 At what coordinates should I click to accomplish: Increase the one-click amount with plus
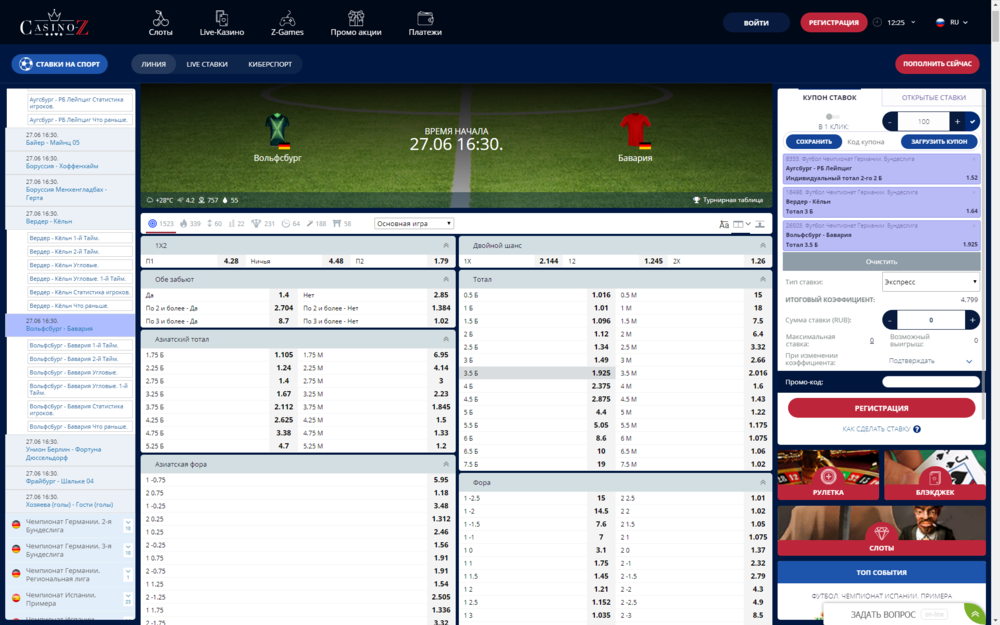(957, 121)
